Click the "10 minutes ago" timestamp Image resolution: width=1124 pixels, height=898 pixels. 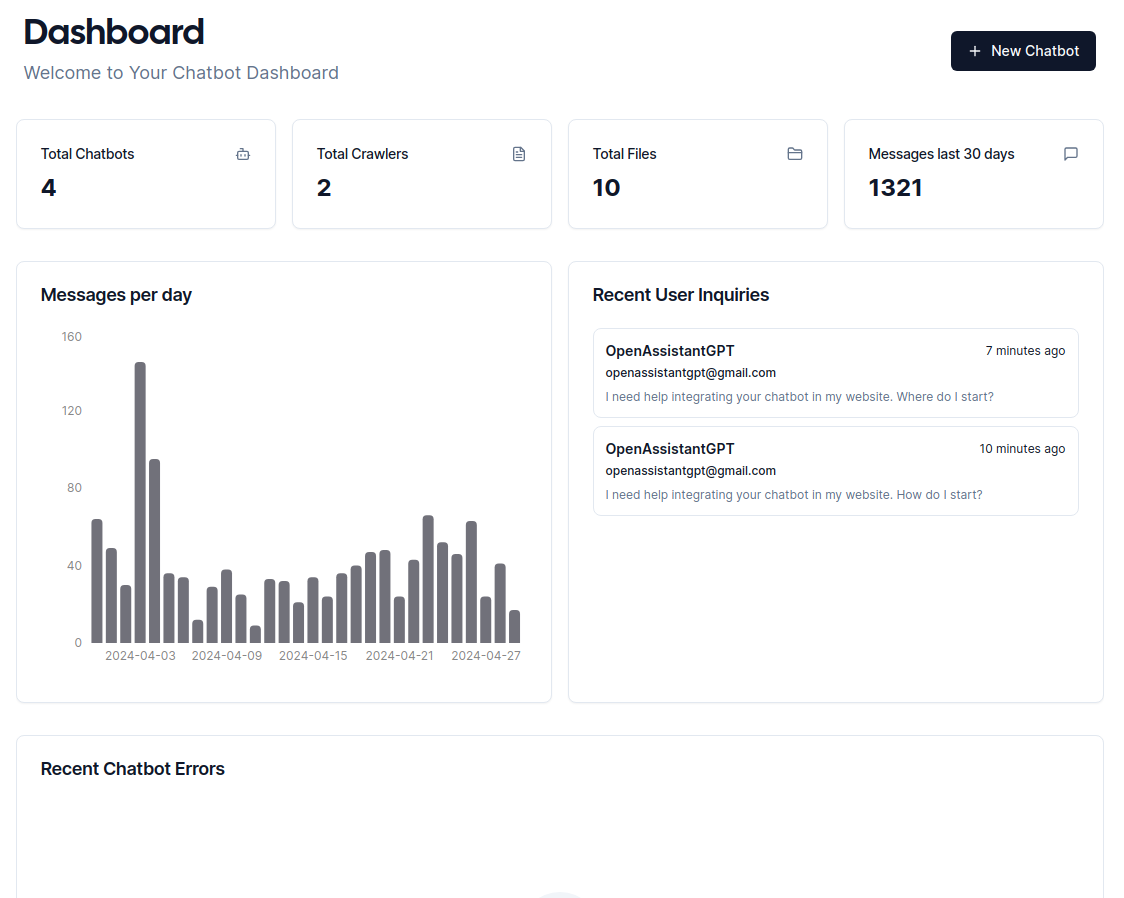pos(1022,449)
